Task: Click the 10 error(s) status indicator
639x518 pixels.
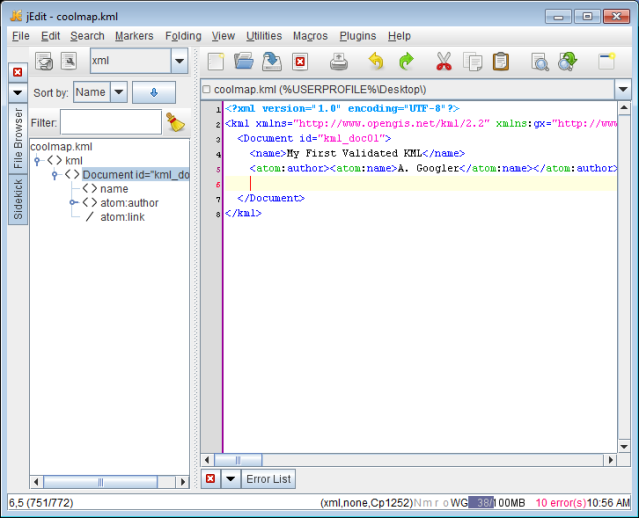Action: coord(560,503)
